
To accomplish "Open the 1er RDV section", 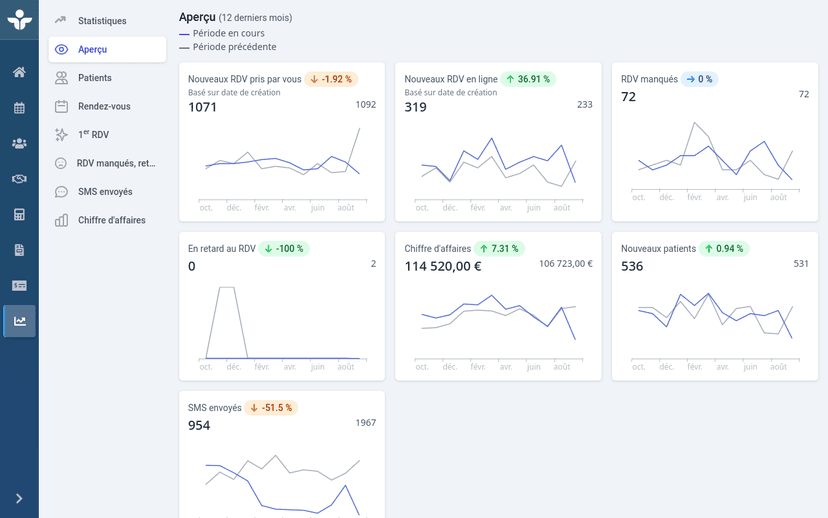I will [107, 134].
